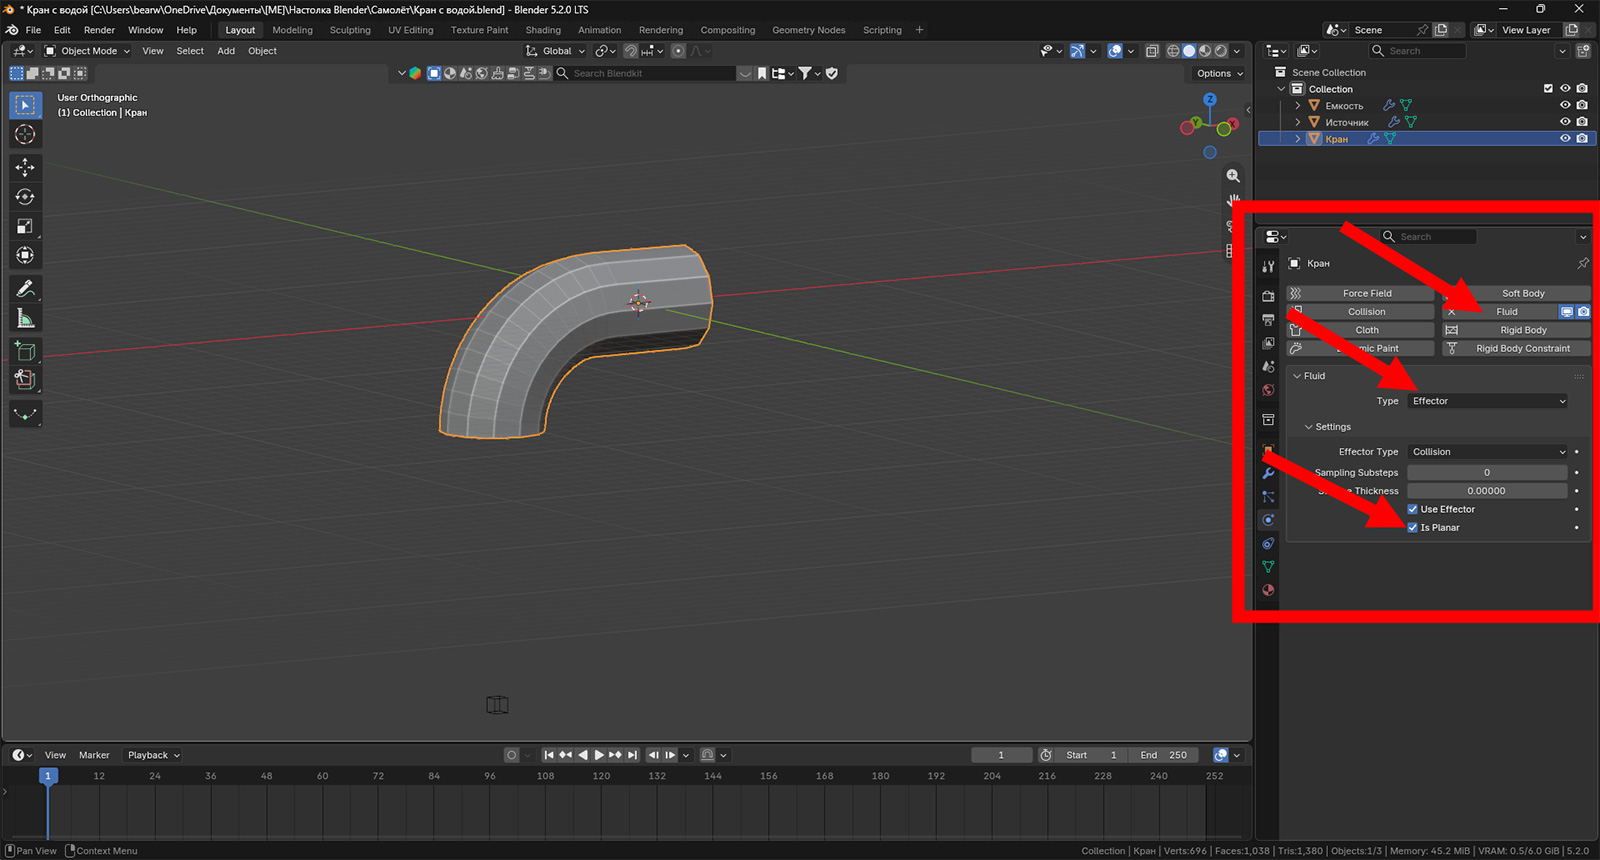Click the Cloth physics button
1600x860 pixels.
coord(1360,330)
